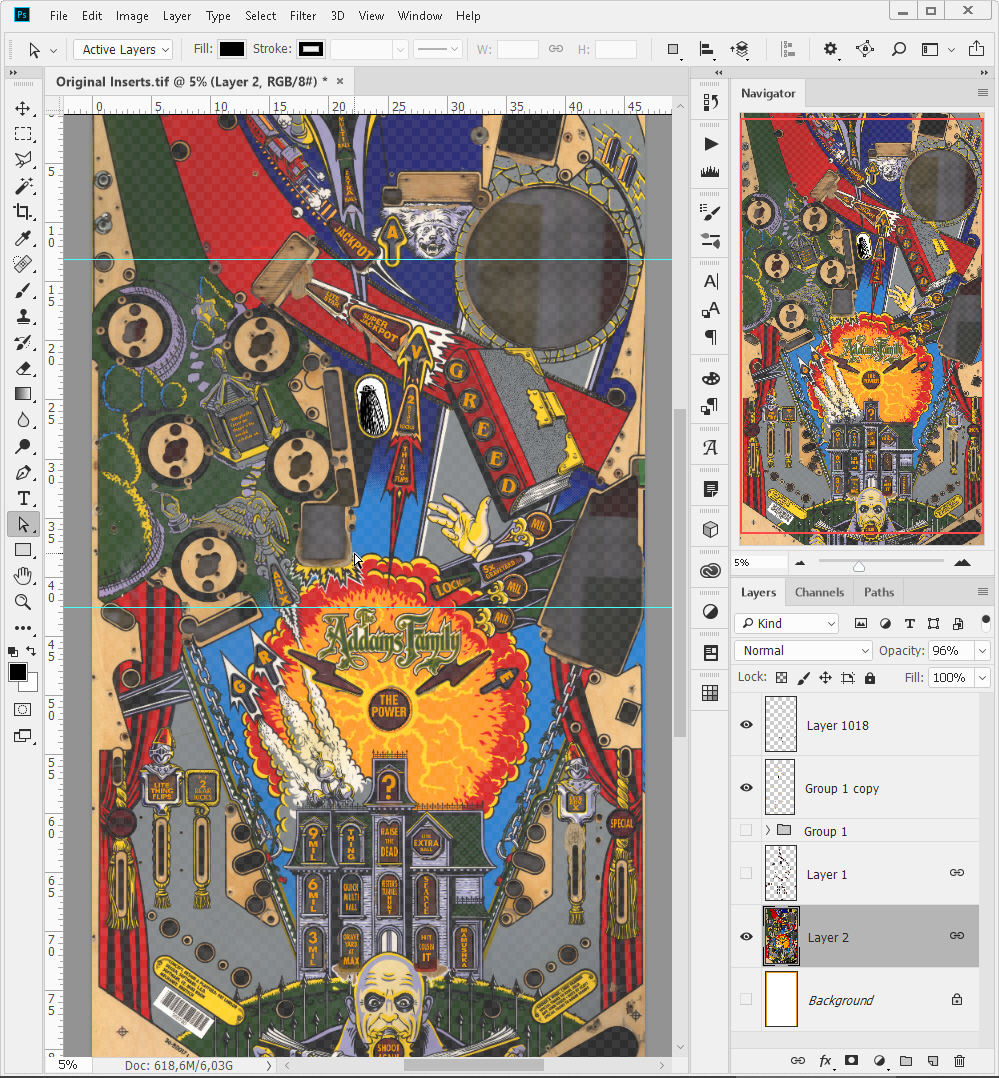Select the Zoom tool
Image resolution: width=999 pixels, height=1078 pixels.
22,602
